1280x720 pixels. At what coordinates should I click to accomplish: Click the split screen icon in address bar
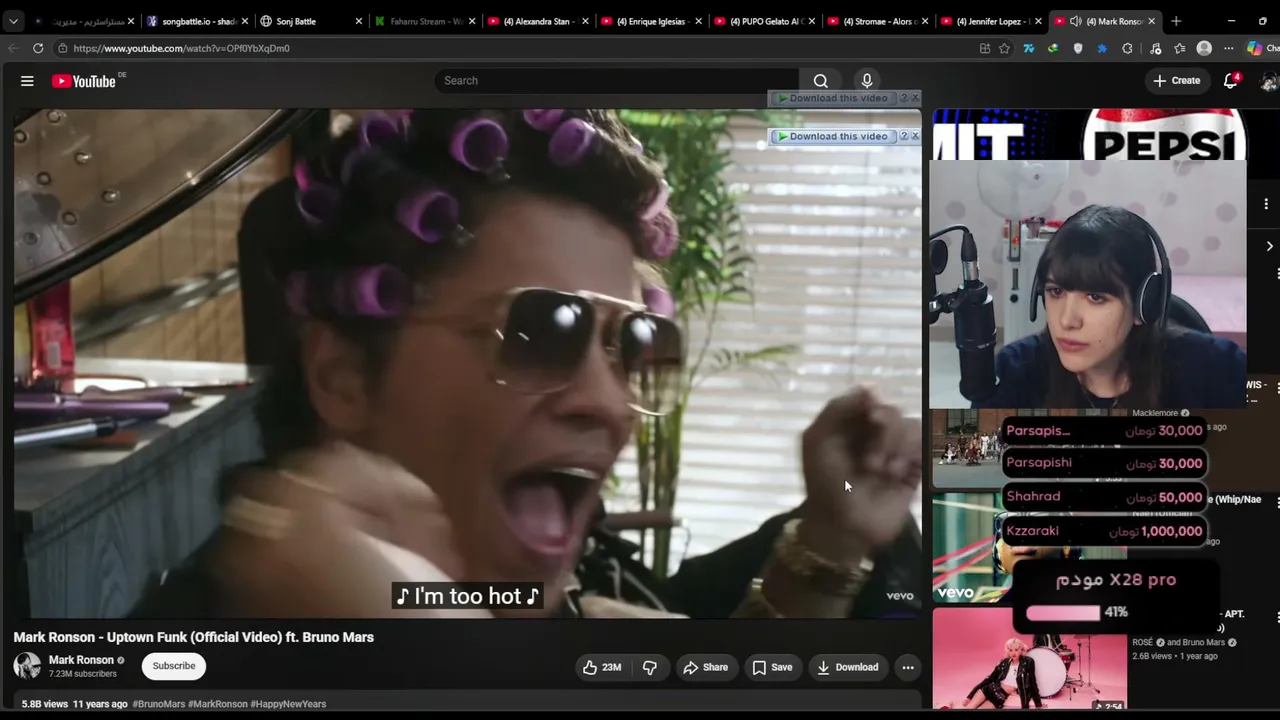(x=985, y=48)
